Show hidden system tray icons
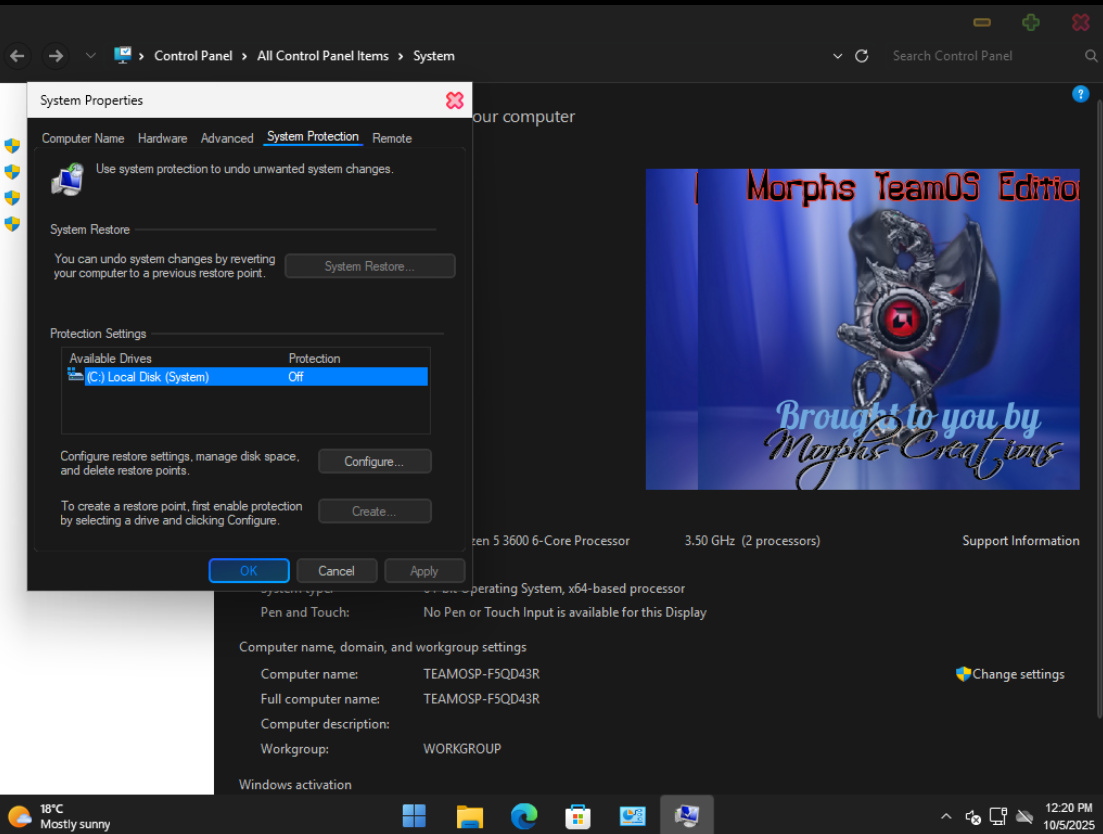 click(947, 816)
